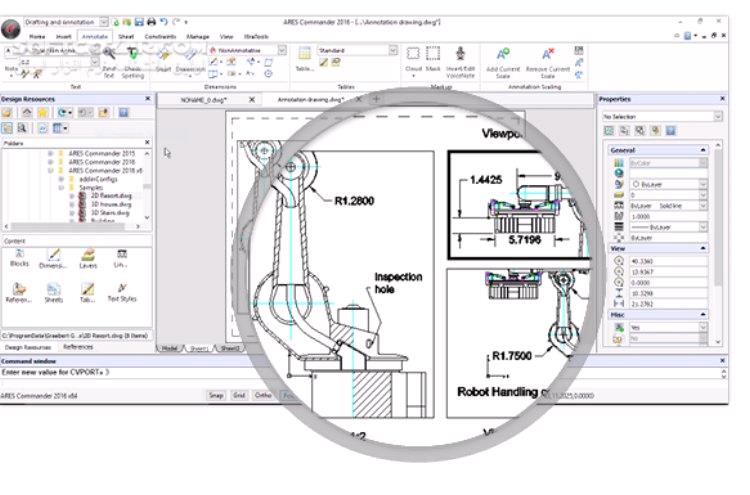Close the Properties panel

[722, 99]
